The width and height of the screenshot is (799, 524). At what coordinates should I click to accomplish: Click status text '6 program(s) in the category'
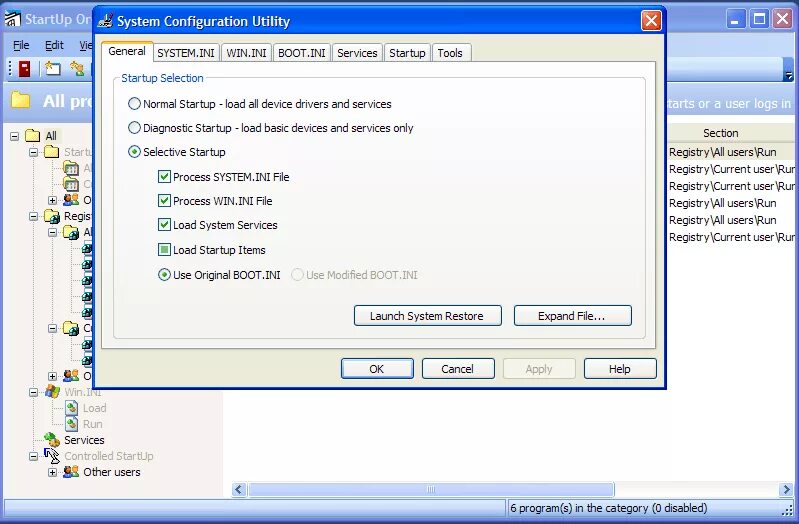pyautogui.click(x=579, y=508)
